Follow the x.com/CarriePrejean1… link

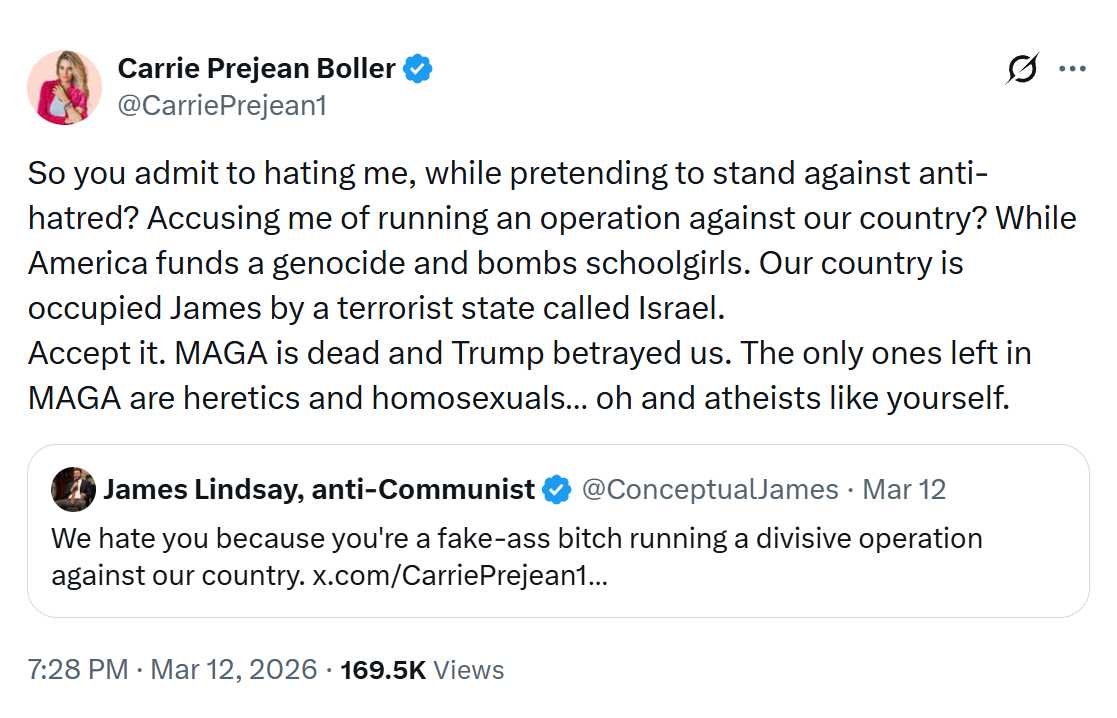459,577
